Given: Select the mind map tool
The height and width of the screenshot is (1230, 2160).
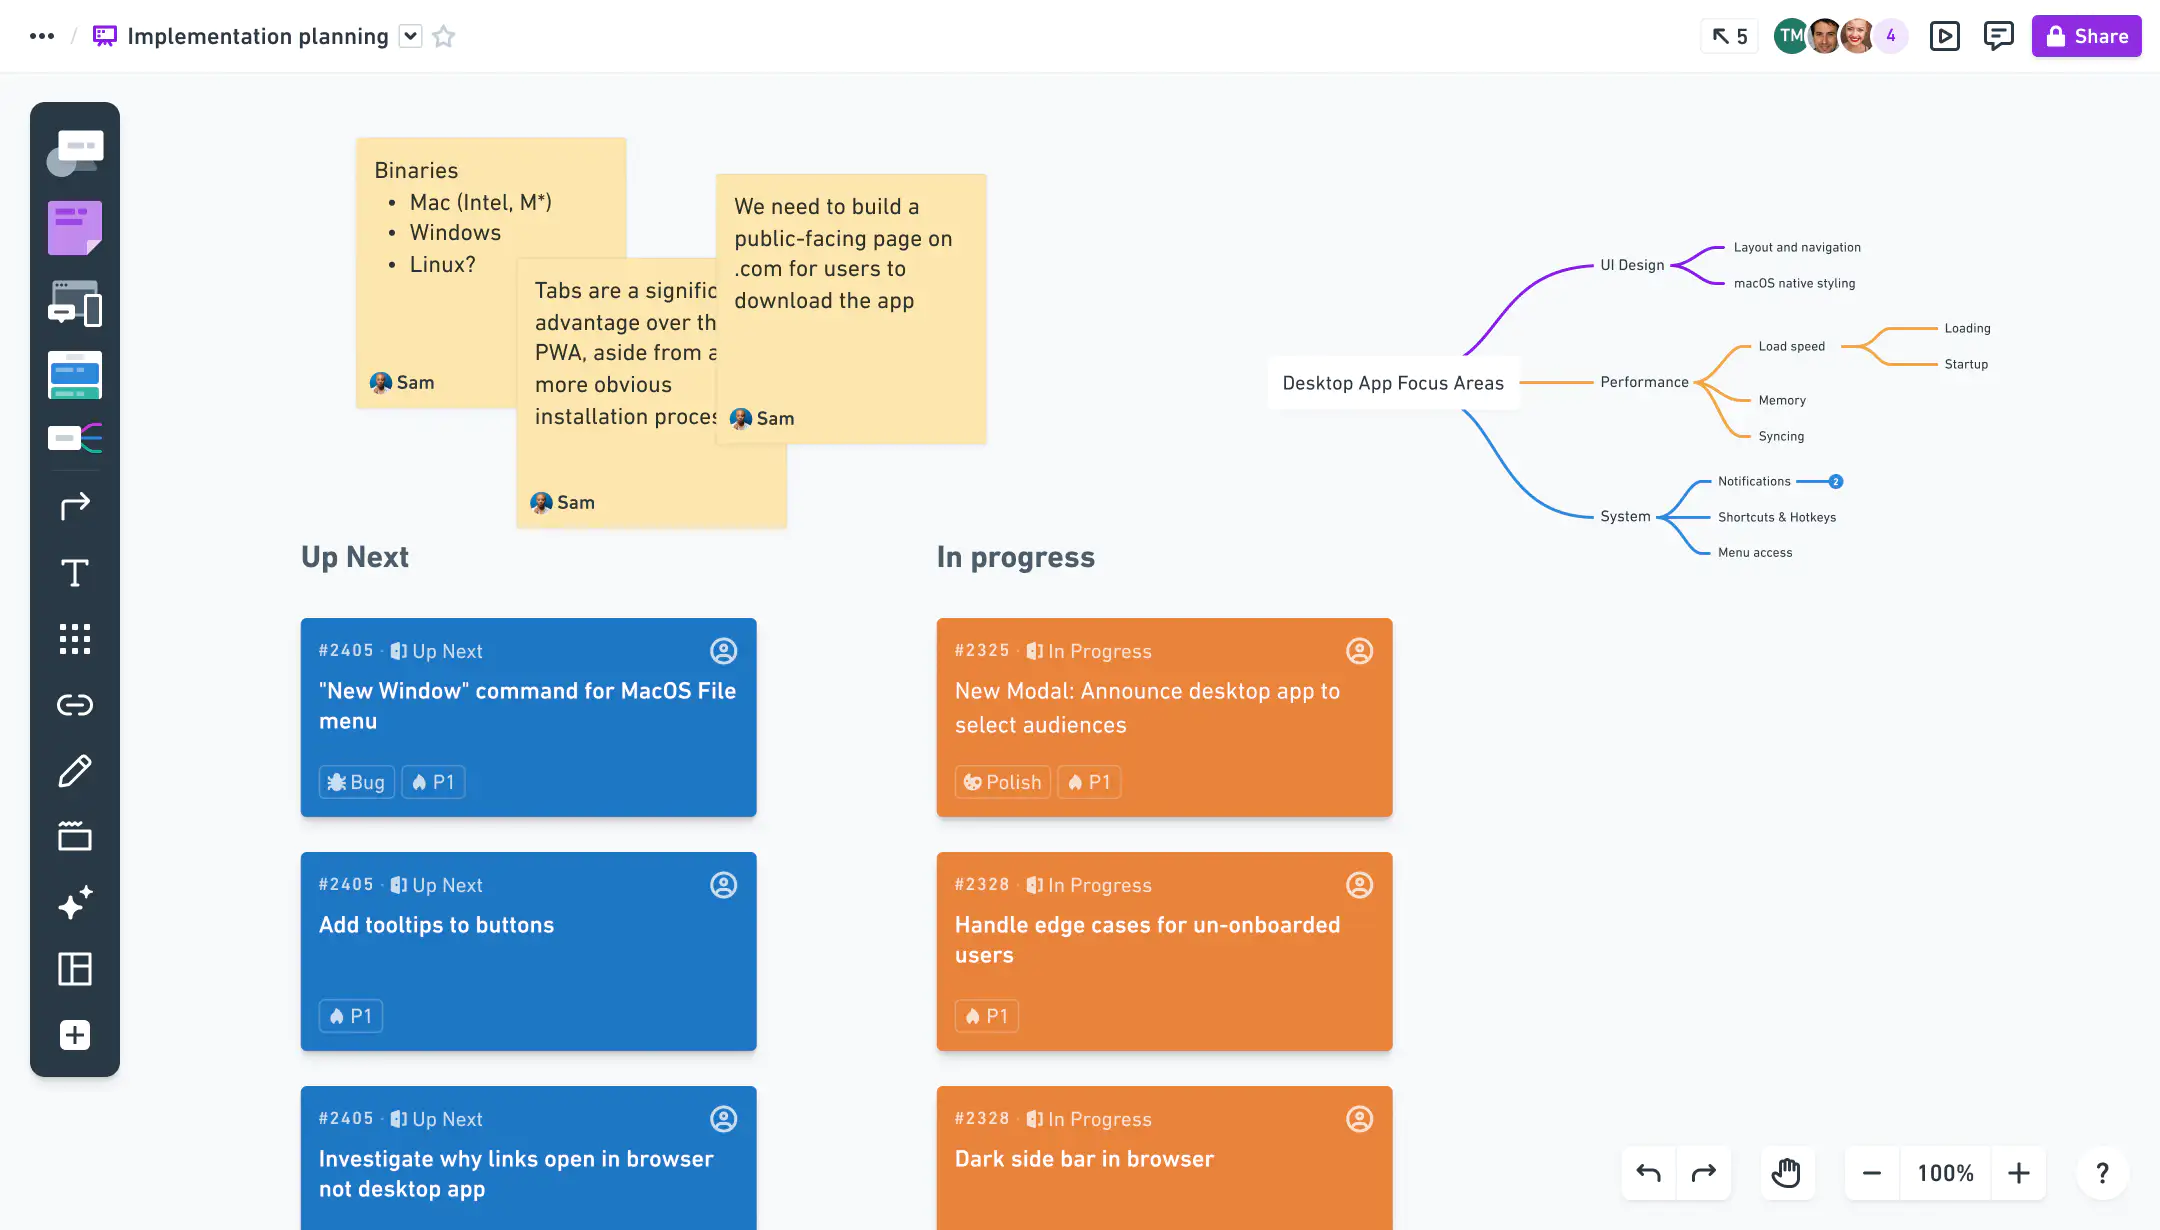Looking at the screenshot, I should (75, 438).
